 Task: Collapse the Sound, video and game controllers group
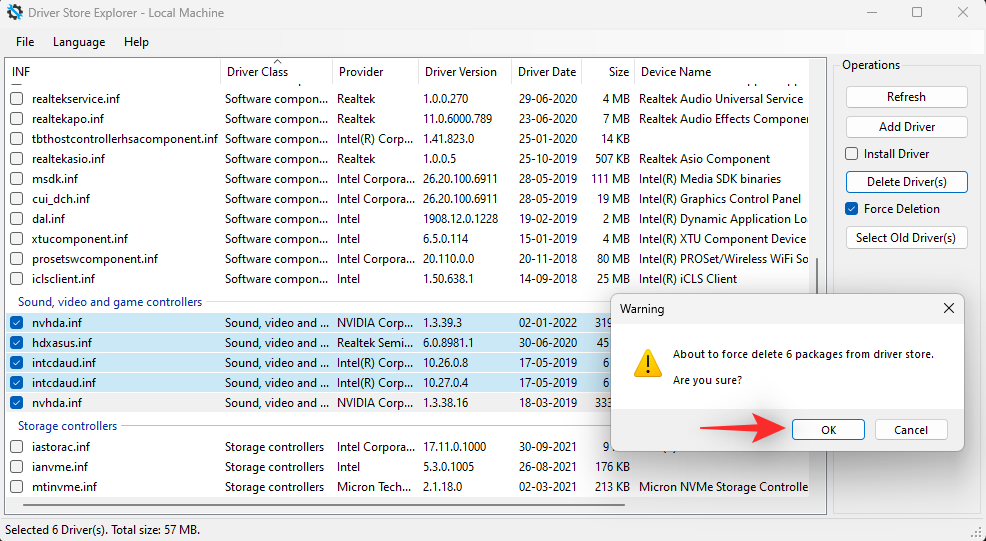click(109, 302)
